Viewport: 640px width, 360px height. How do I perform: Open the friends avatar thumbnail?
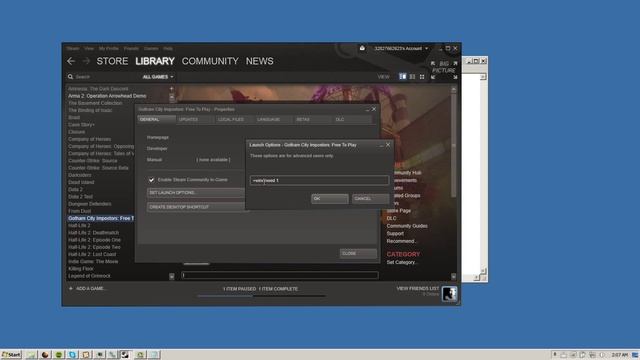tap(449, 294)
